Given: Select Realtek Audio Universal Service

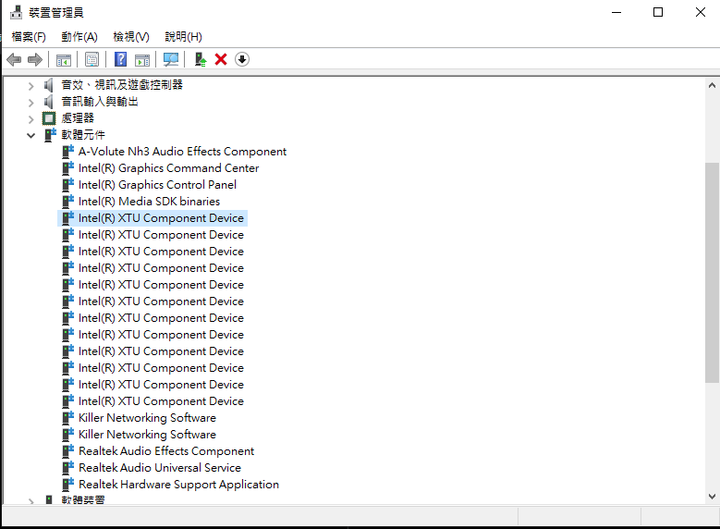Looking at the screenshot, I should click(x=160, y=467).
